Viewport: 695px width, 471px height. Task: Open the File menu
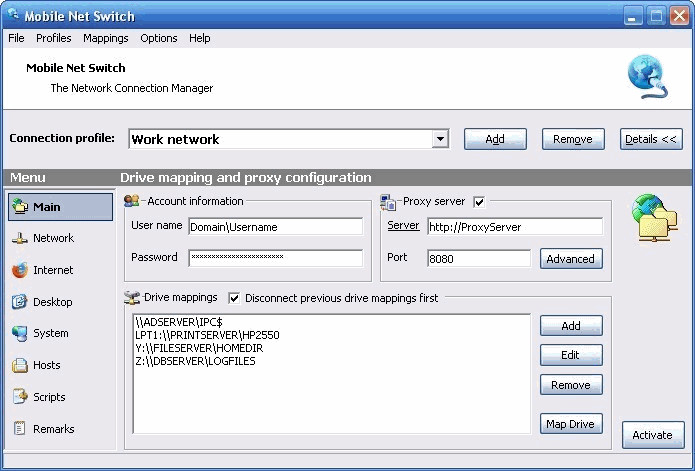coord(16,38)
